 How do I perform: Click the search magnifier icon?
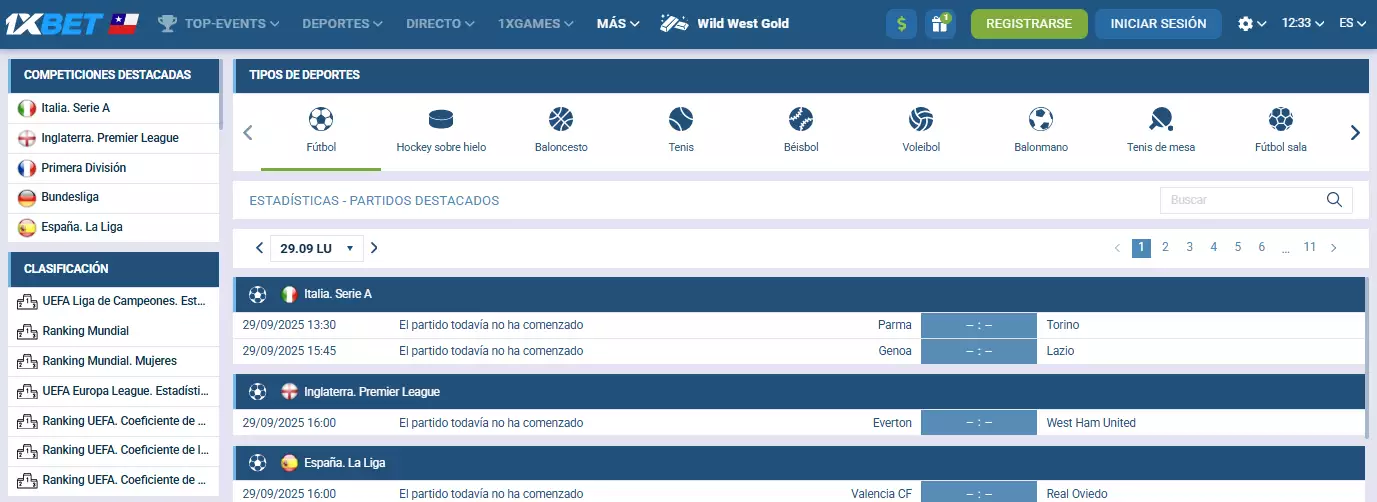point(1334,200)
